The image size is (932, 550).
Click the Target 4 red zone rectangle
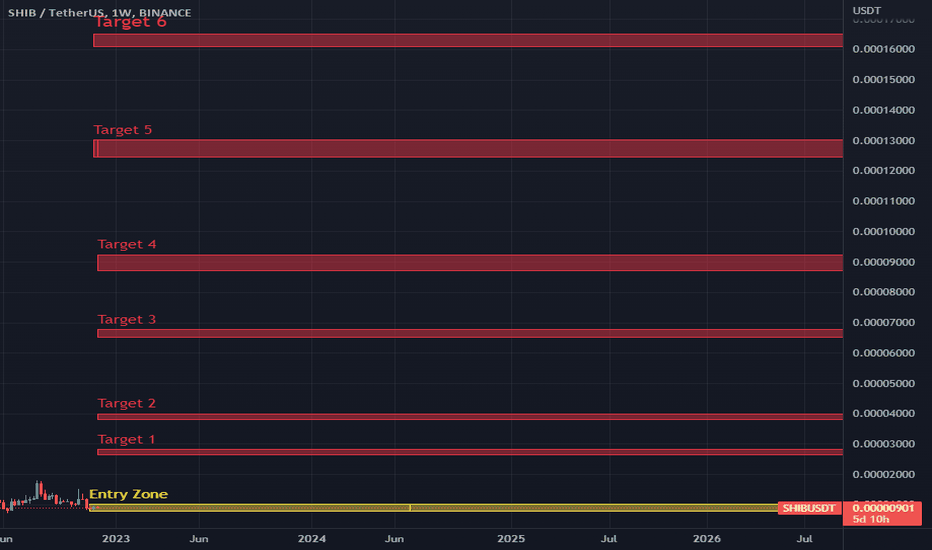coord(470,263)
